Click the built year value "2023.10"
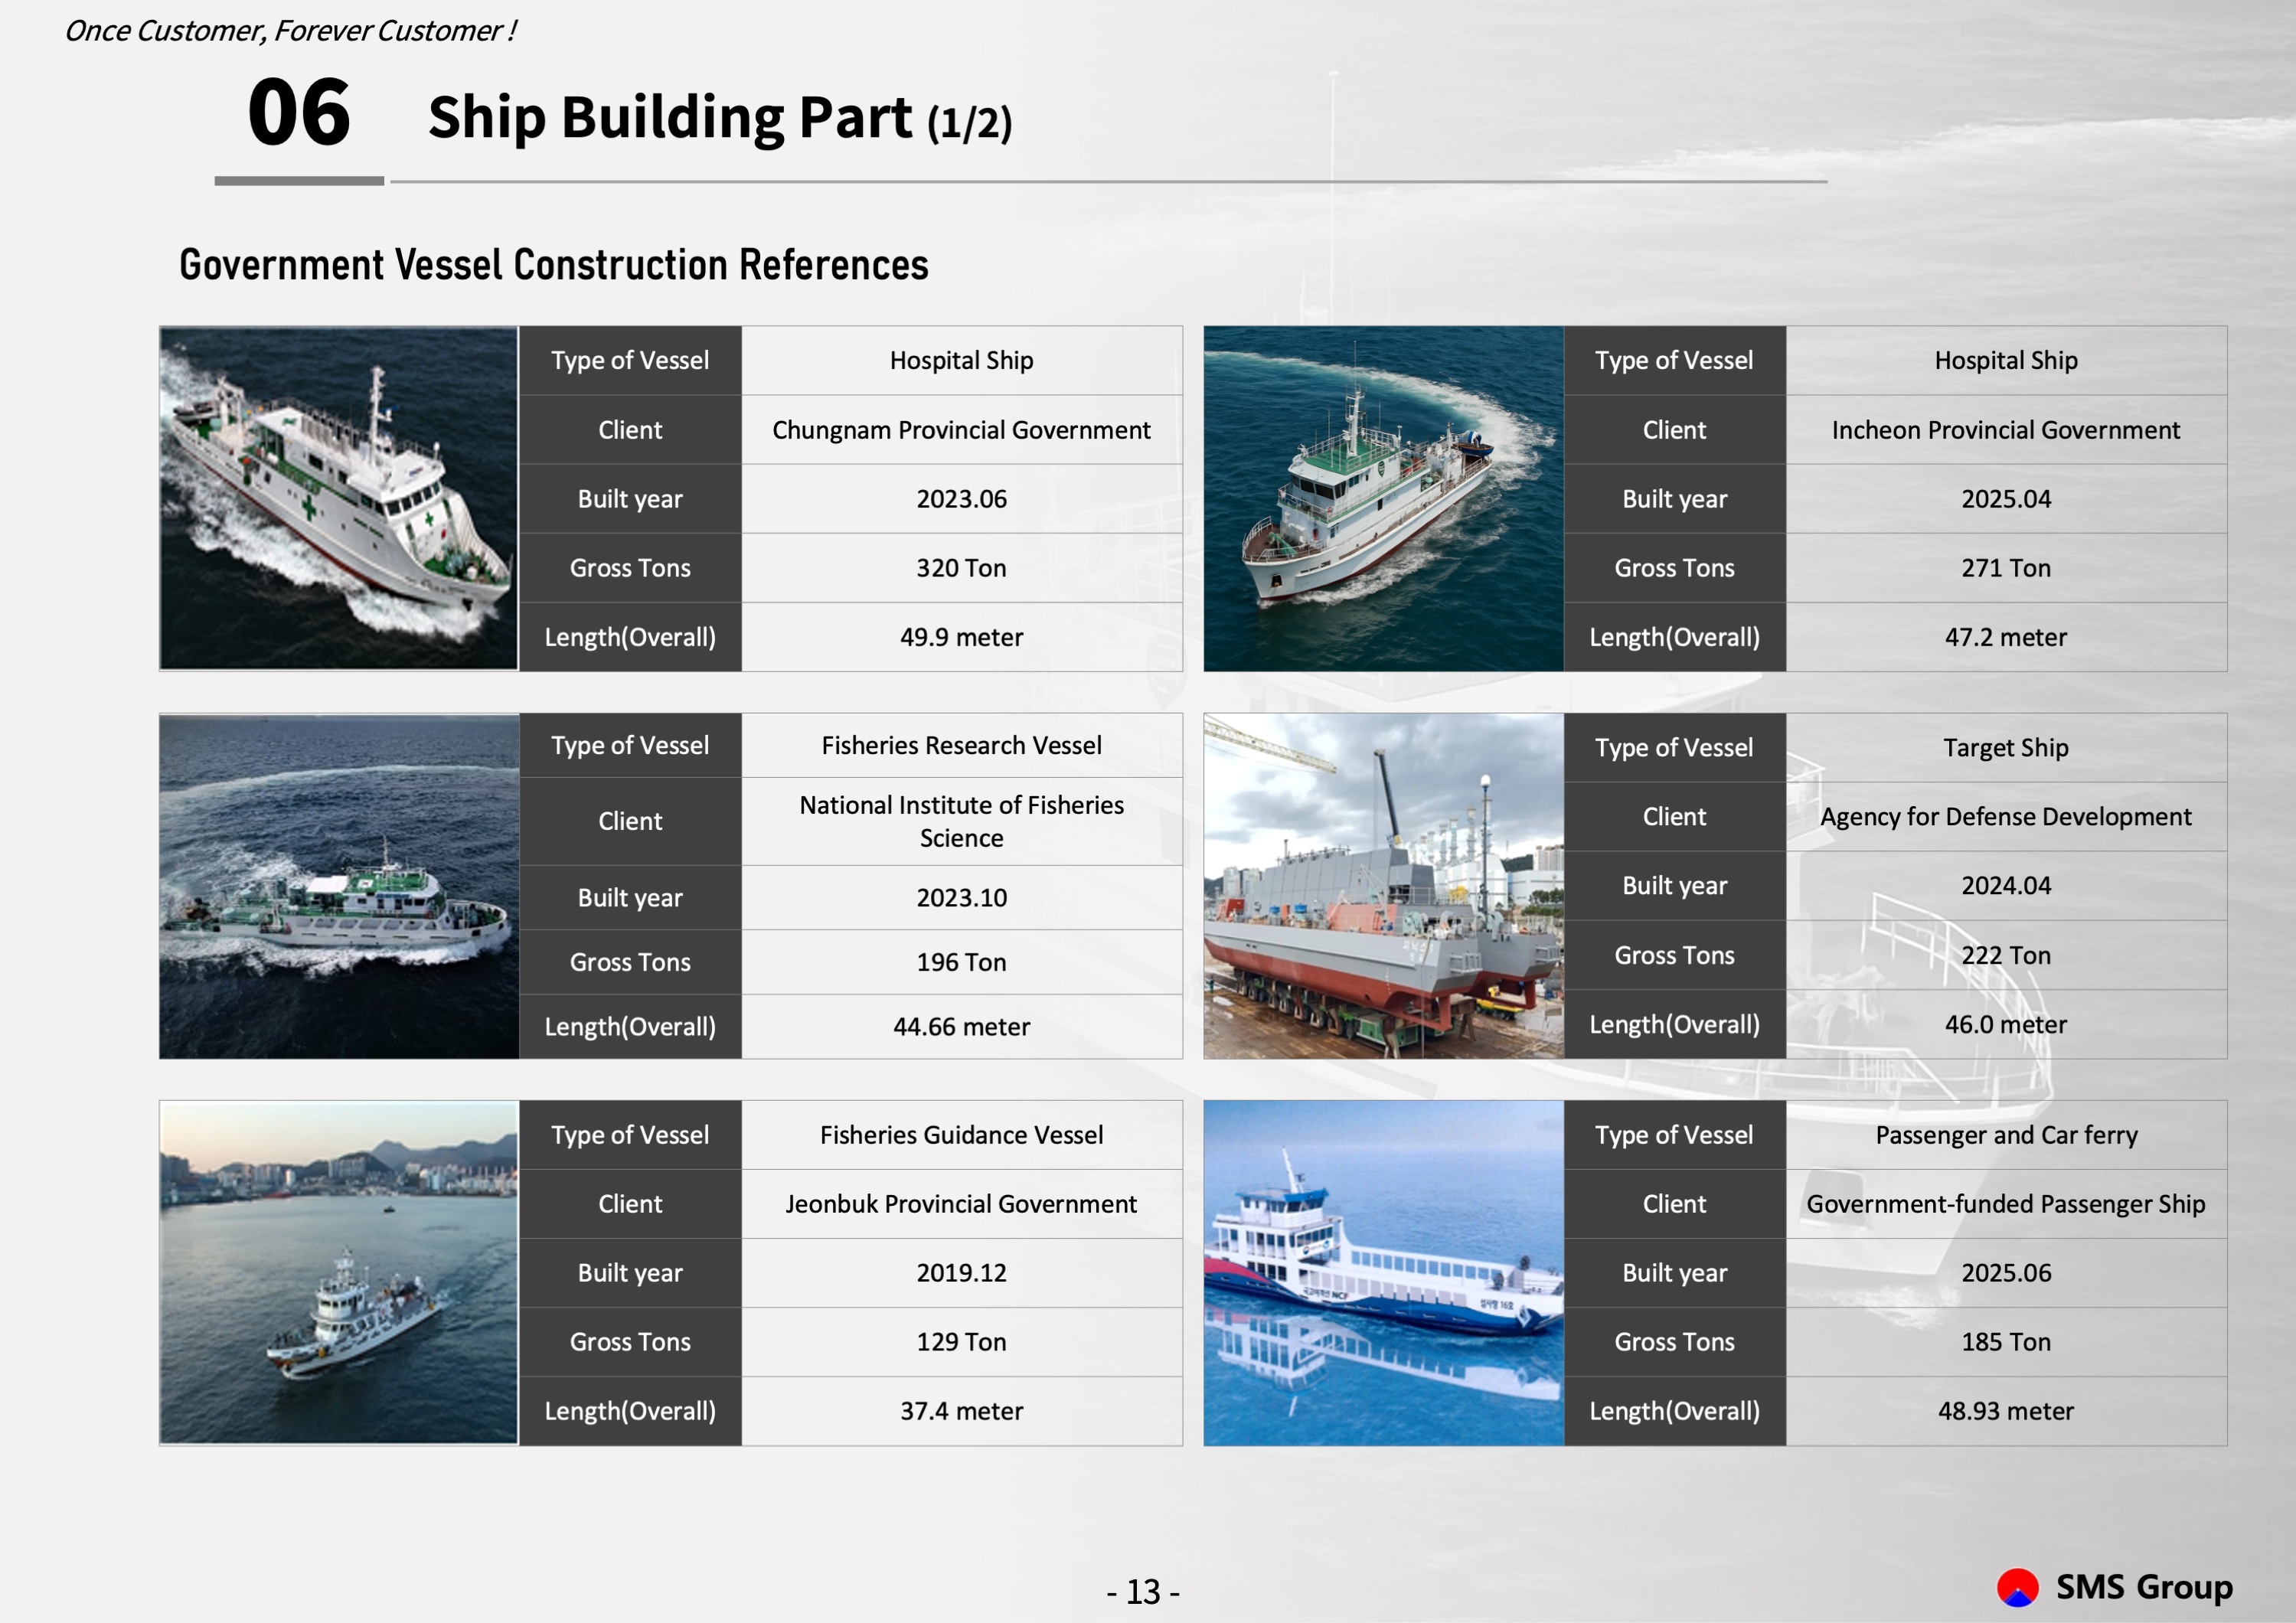The width and height of the screenshot is (2296, 1623). (962, 897)
